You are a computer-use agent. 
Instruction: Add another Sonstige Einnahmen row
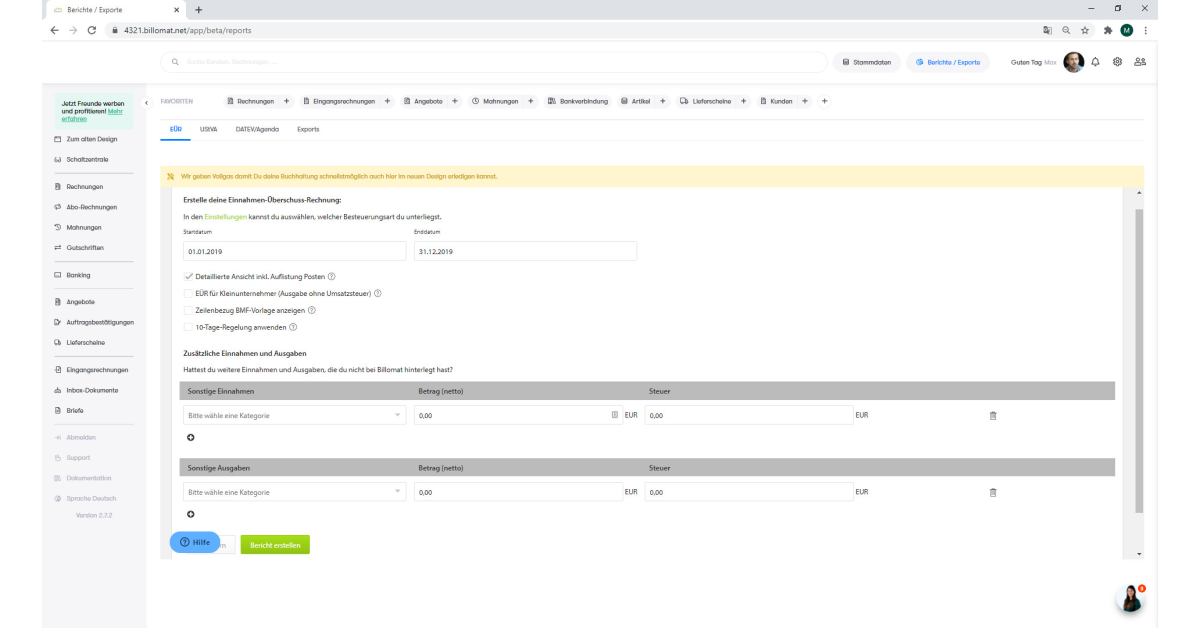(x=191, y=437)
